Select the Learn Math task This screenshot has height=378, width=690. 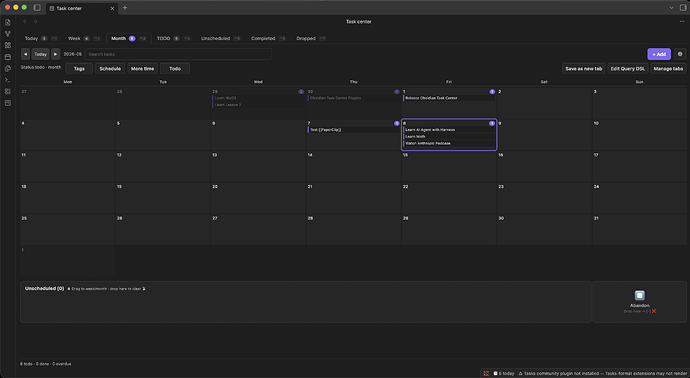tap(449, 136)
